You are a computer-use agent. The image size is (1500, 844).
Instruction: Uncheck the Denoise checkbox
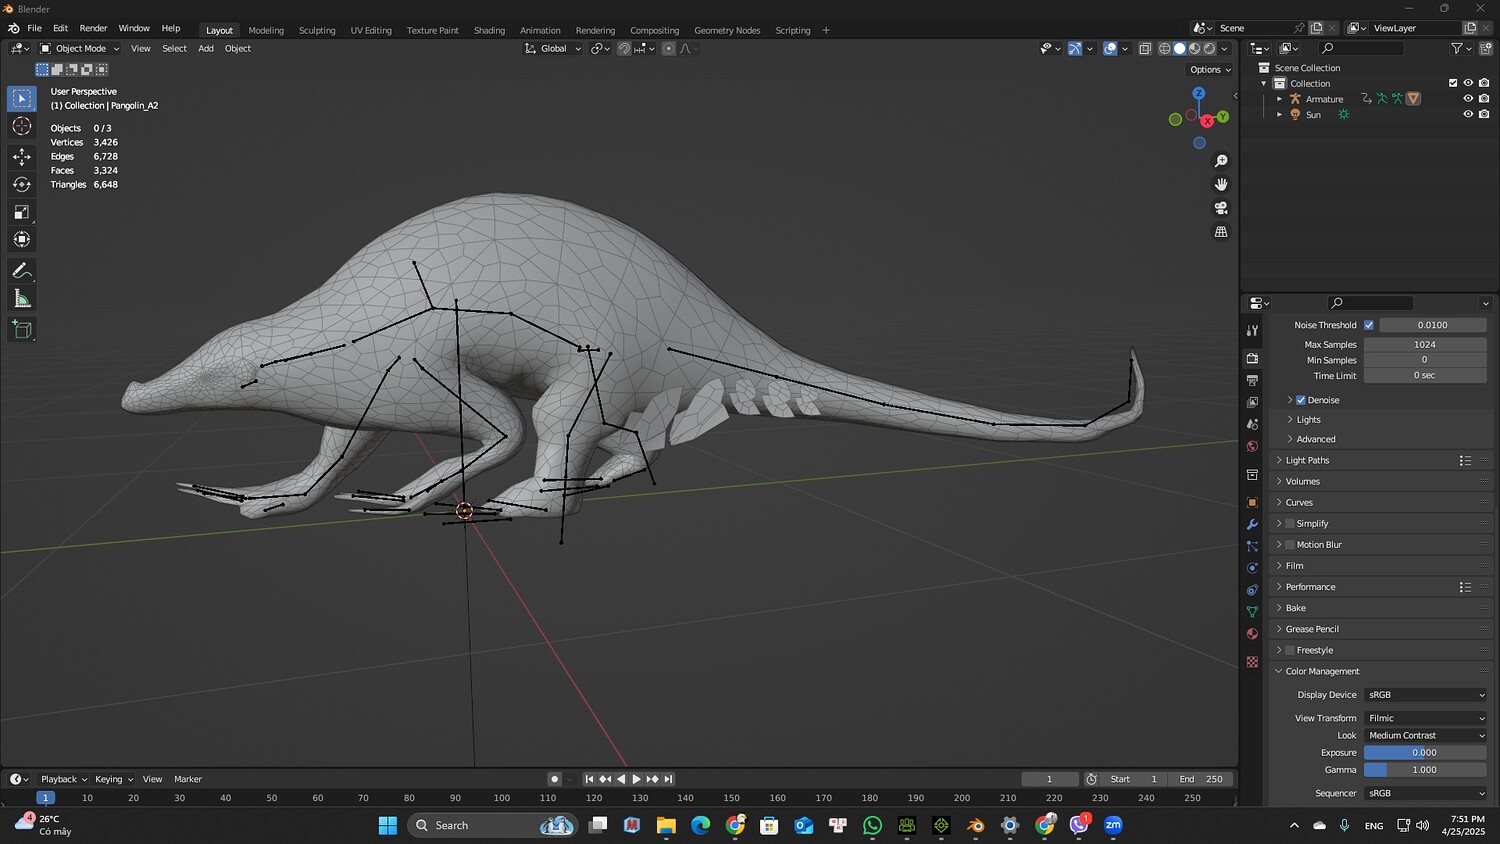tap(1301, 400)
